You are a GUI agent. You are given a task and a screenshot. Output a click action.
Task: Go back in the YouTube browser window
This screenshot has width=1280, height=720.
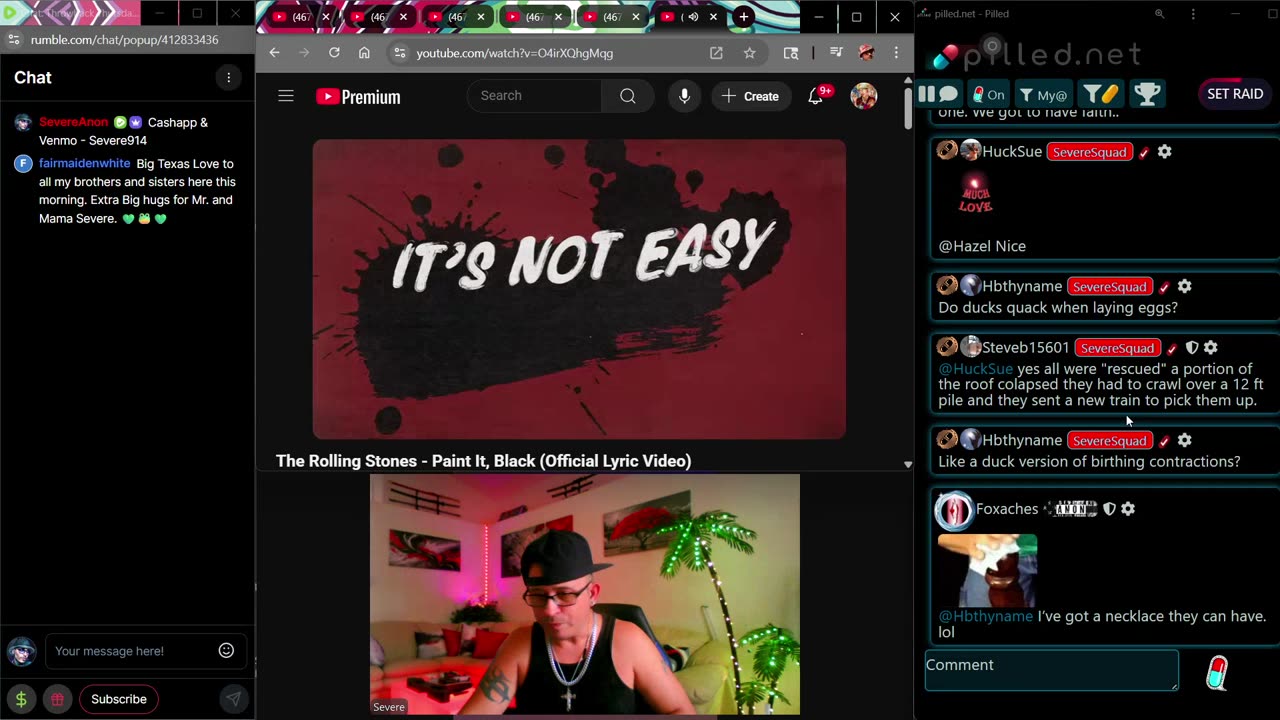coord(275,53)
